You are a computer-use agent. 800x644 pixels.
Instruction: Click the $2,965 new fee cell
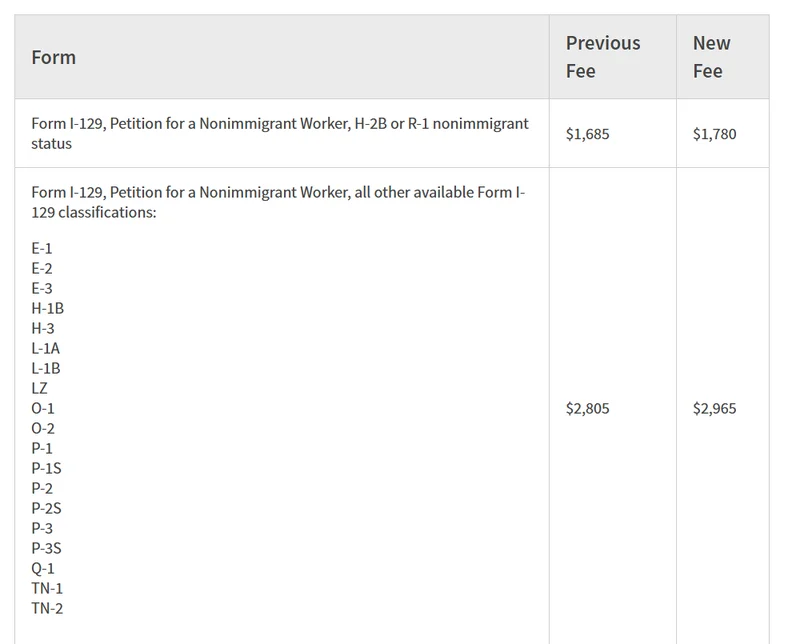coord(714,409)
